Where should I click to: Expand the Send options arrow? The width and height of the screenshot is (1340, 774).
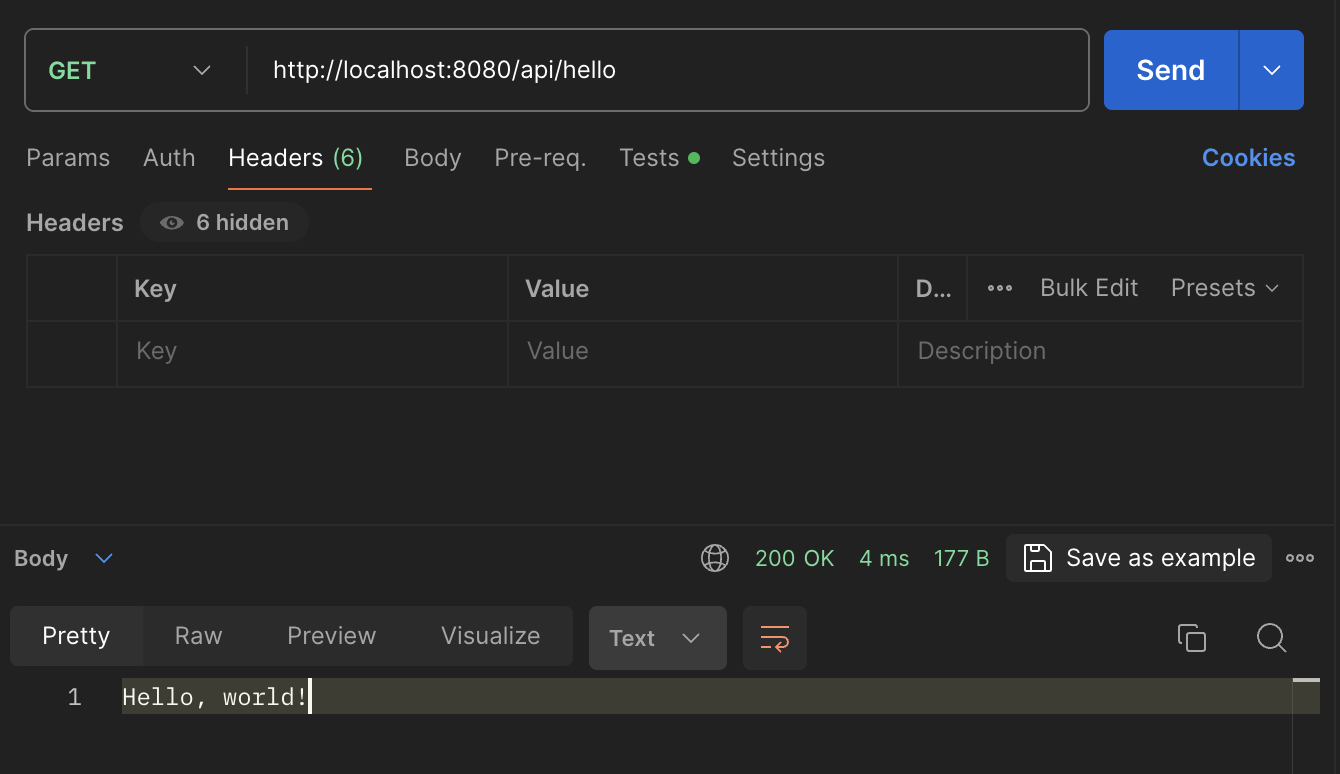(1271, 70)
